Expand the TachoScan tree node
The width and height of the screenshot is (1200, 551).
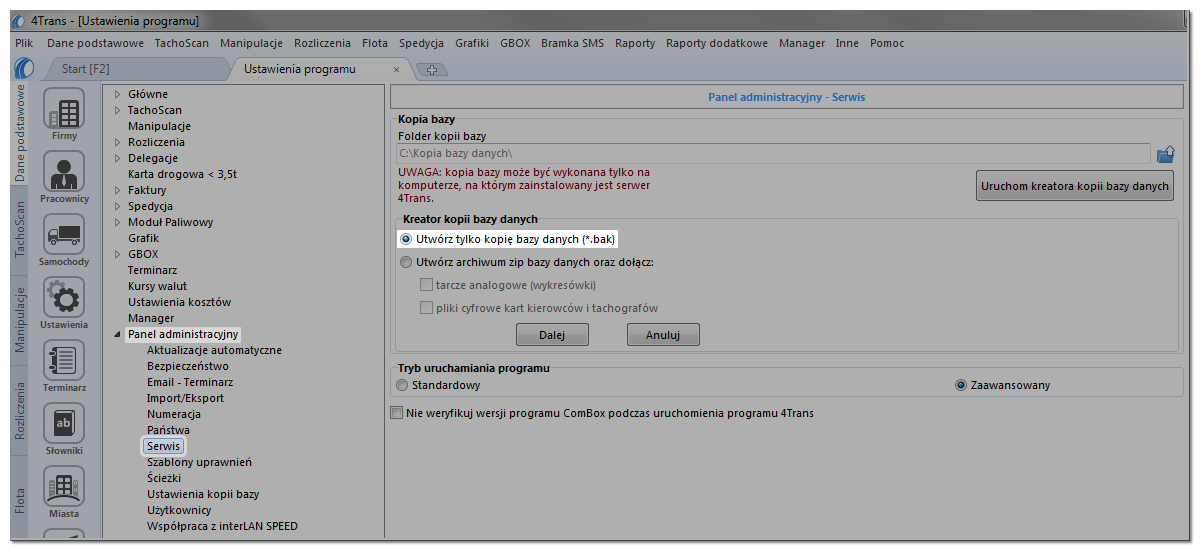[118, 110]
